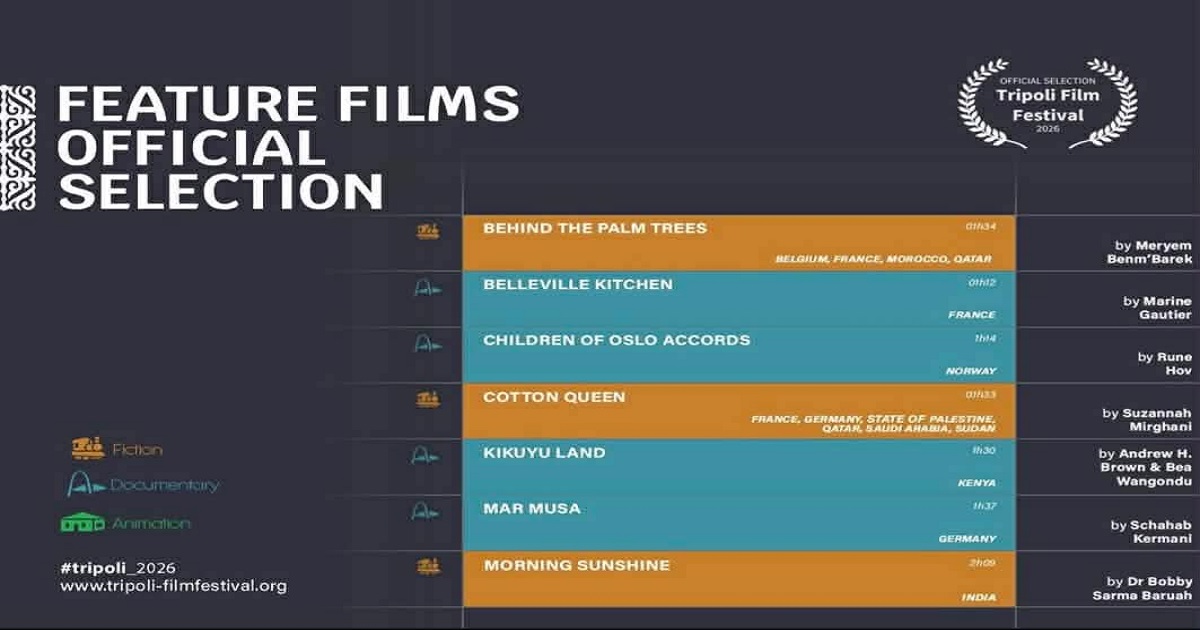Select the Kikuyu Land teal row
This screenshot has height=630, width=1200.
(x=739, y=467)
